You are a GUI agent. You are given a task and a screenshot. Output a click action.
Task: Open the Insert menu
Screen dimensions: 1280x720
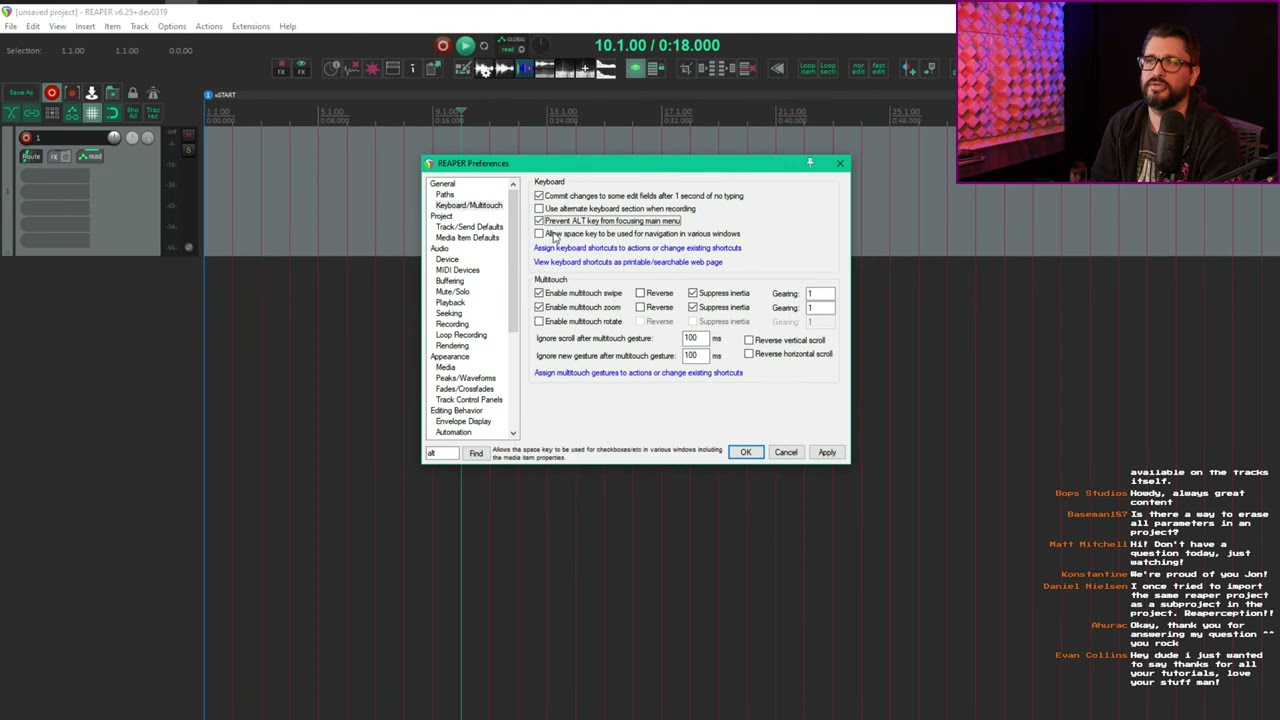pos(85,26)
